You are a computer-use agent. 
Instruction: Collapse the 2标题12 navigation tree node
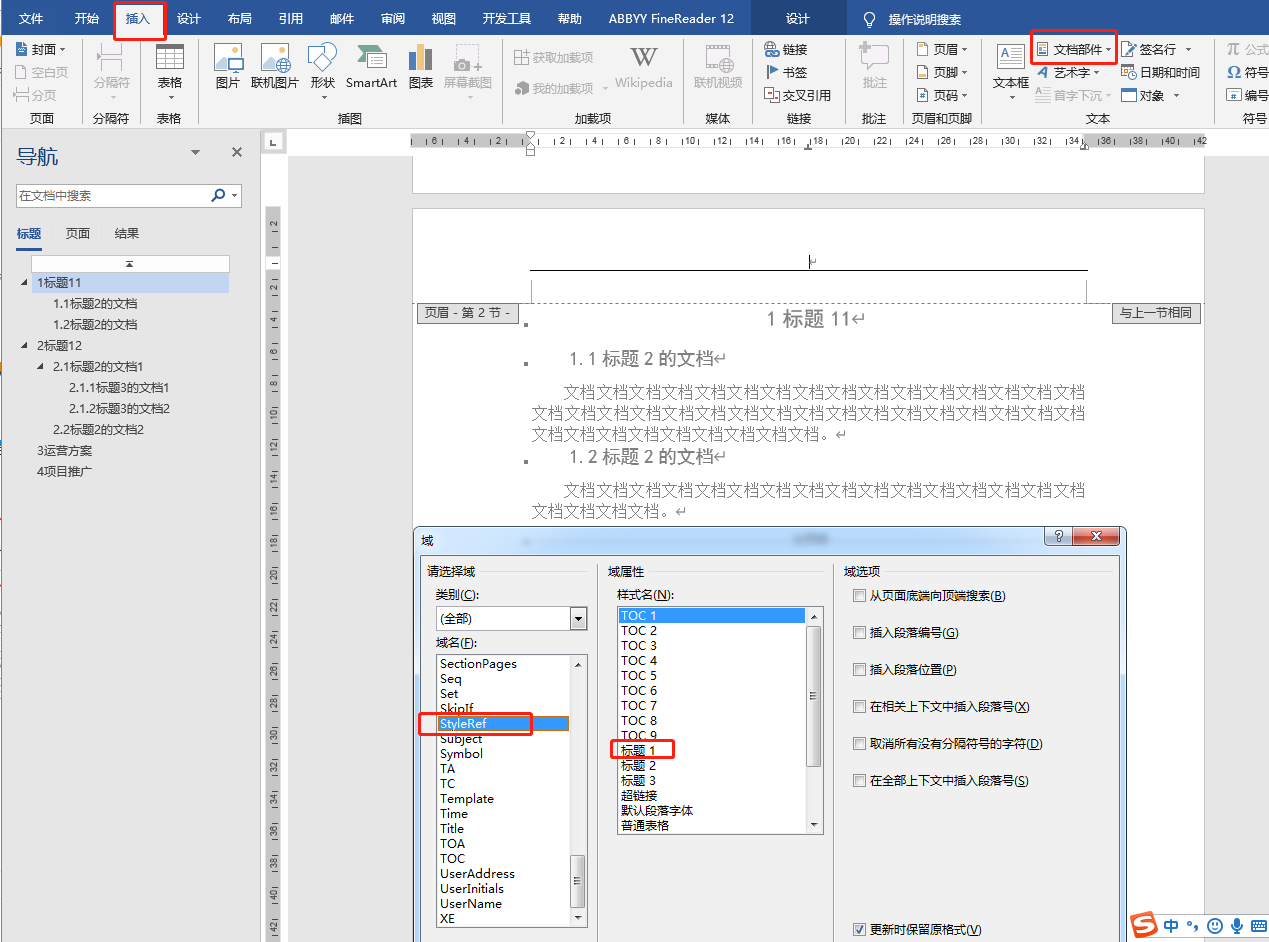pos(24,346)
